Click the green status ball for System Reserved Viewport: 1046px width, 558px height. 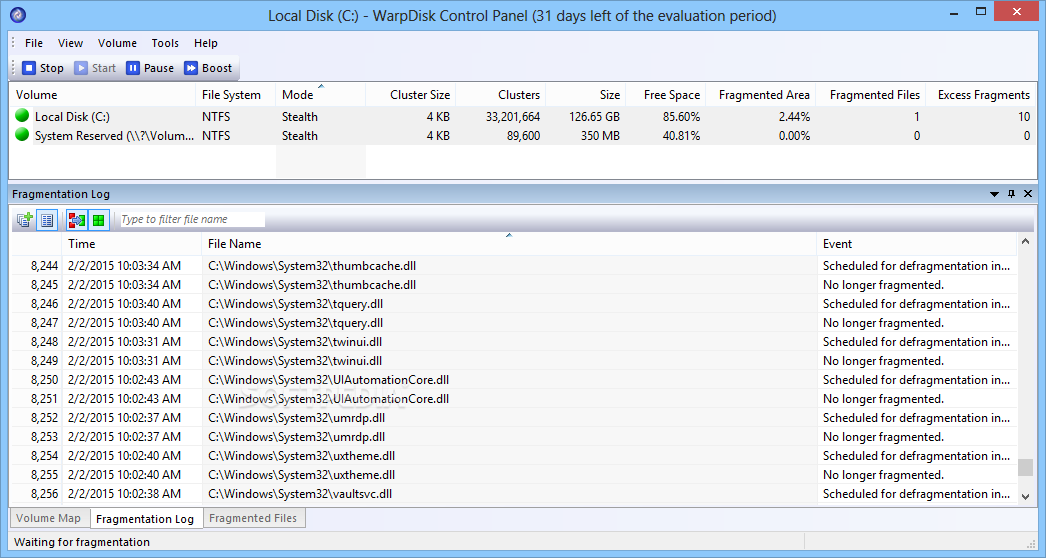pos(22,135)
